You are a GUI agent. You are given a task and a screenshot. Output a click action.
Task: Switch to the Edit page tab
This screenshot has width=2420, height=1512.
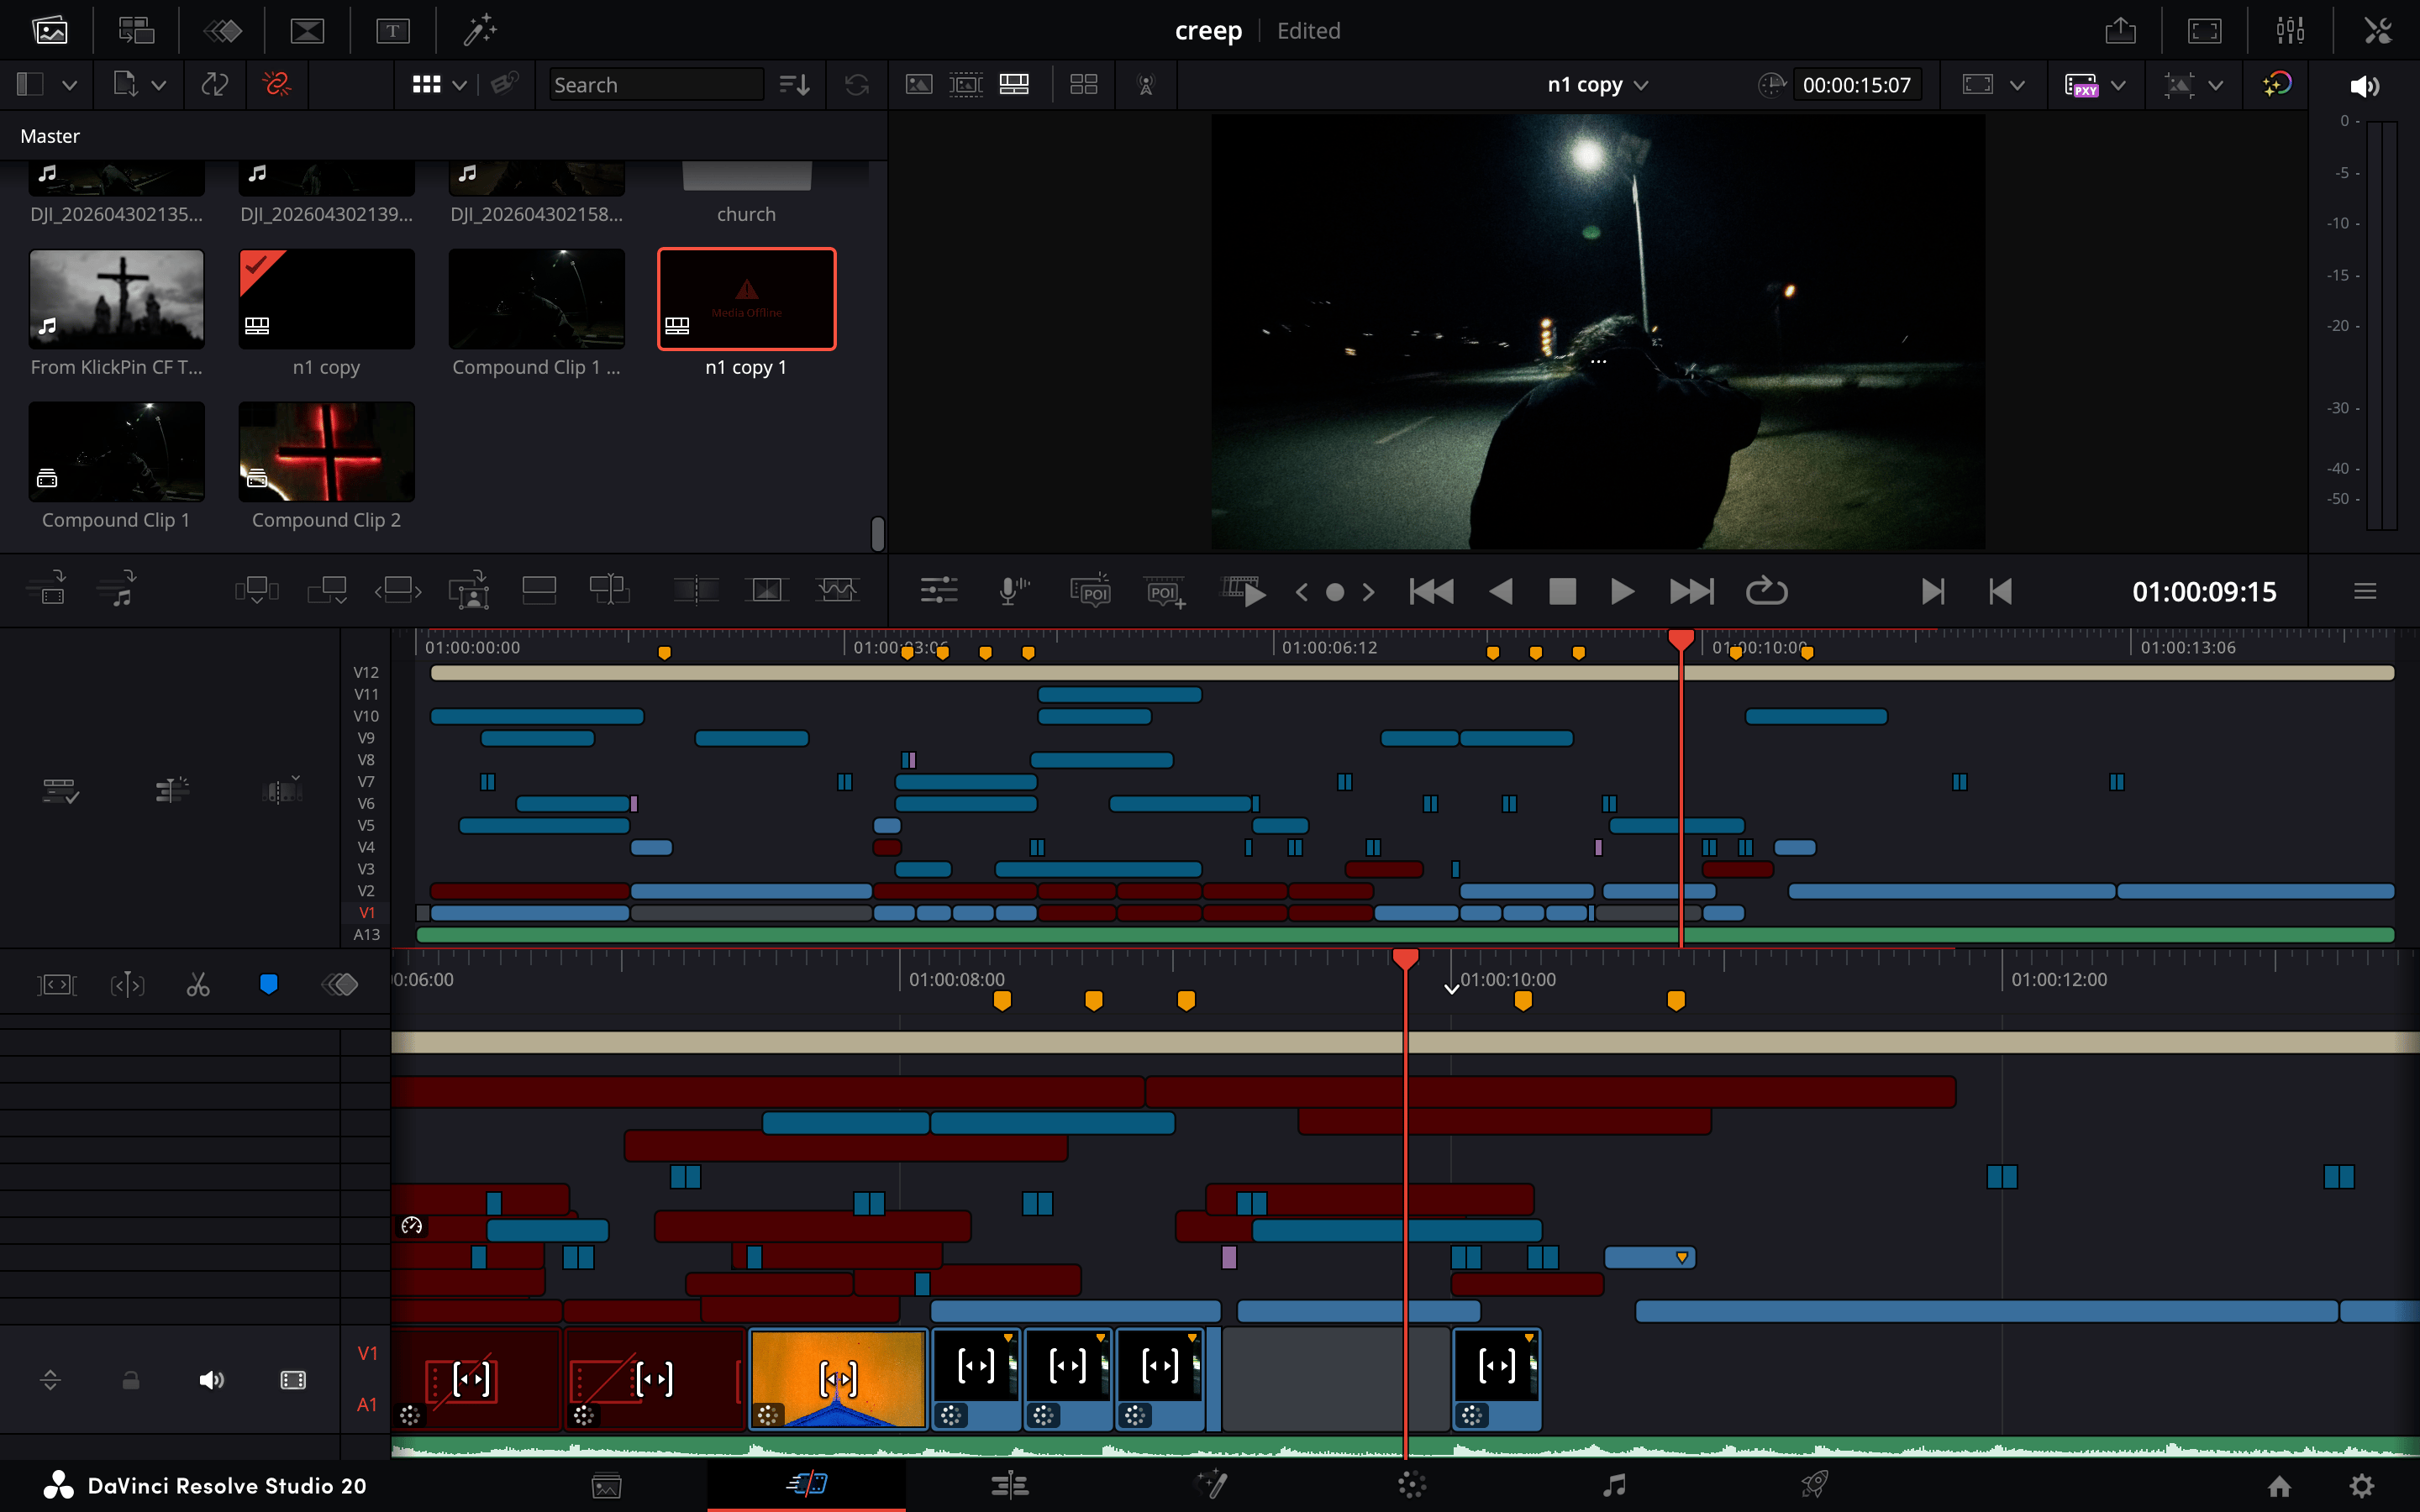1009,1485
